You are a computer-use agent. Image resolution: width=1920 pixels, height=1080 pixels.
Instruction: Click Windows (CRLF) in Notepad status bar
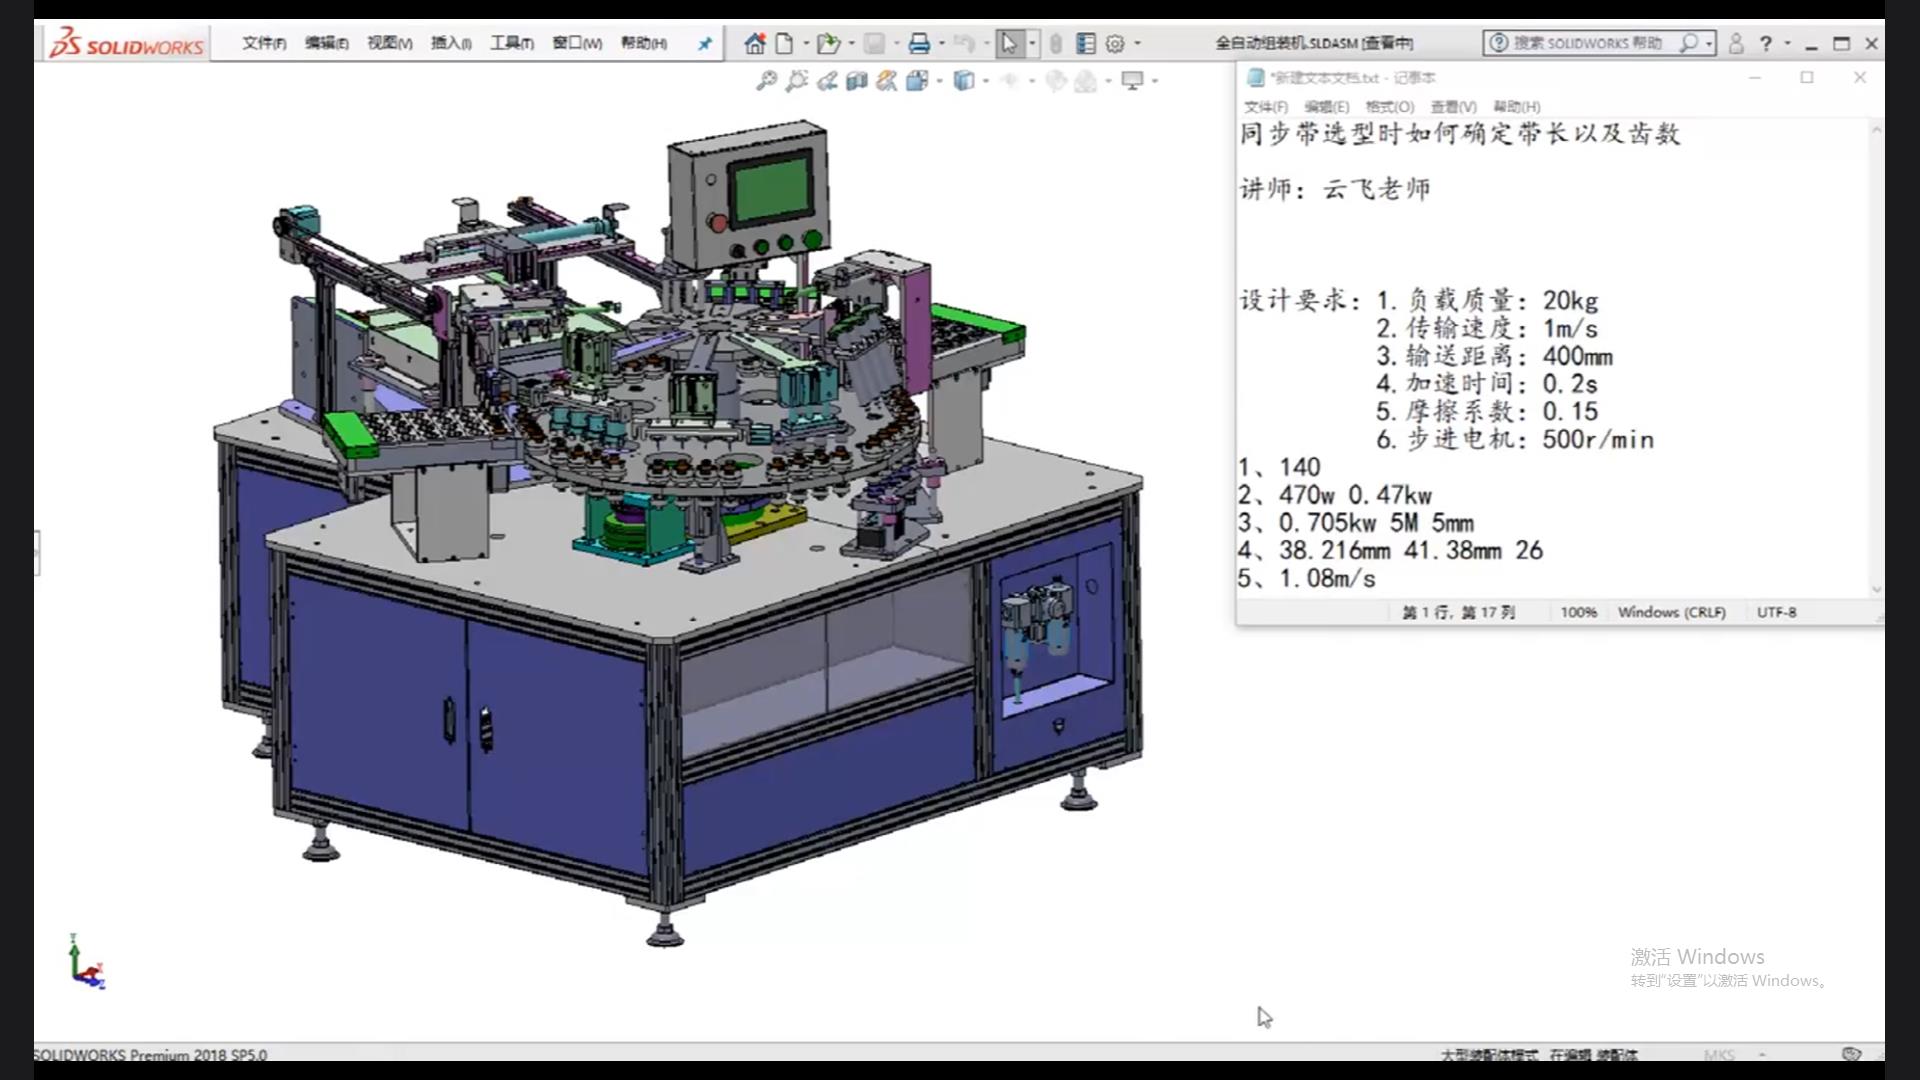click(1672, 612)
